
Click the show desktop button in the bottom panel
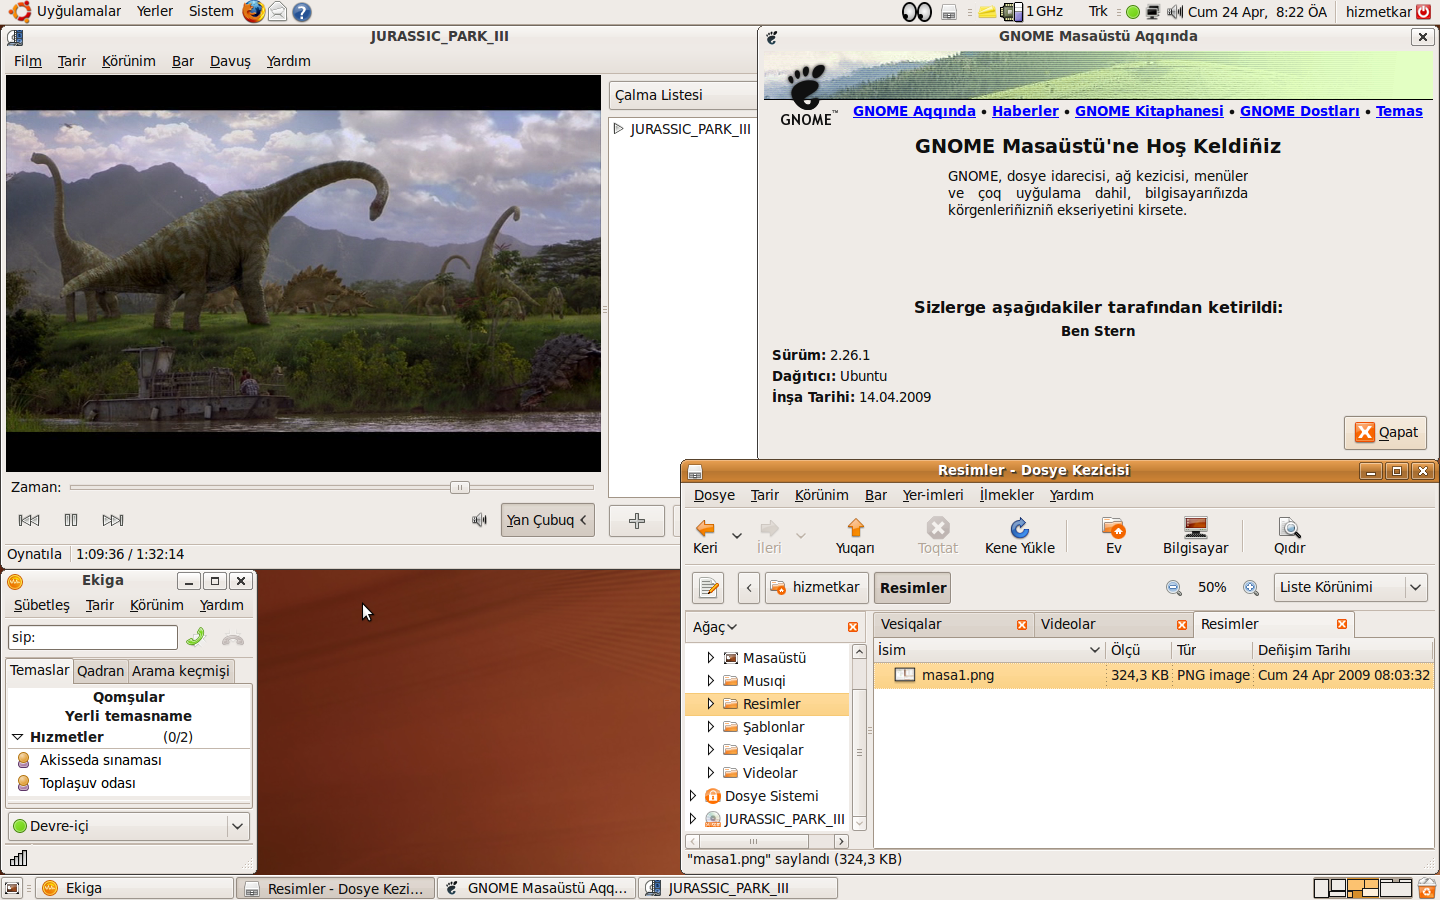12,888
